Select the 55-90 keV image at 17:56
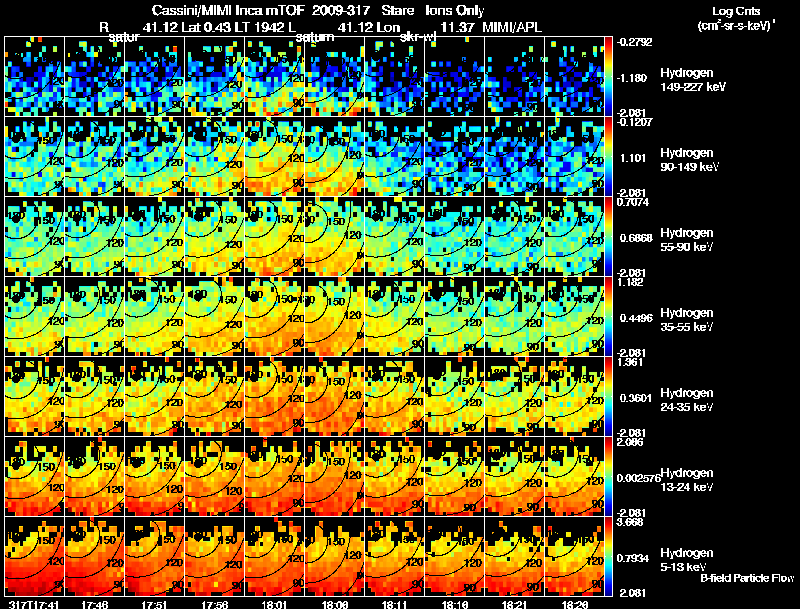Viewport: 800px width, 609px height. (x=215, y=237)
